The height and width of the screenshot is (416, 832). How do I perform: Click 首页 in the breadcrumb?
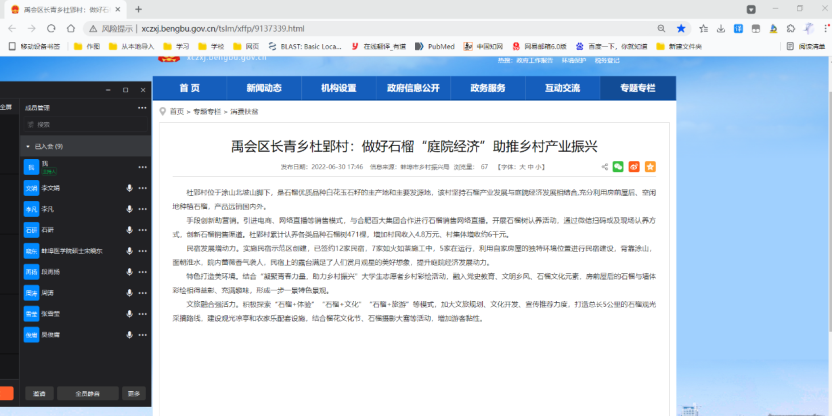point(177,111)
